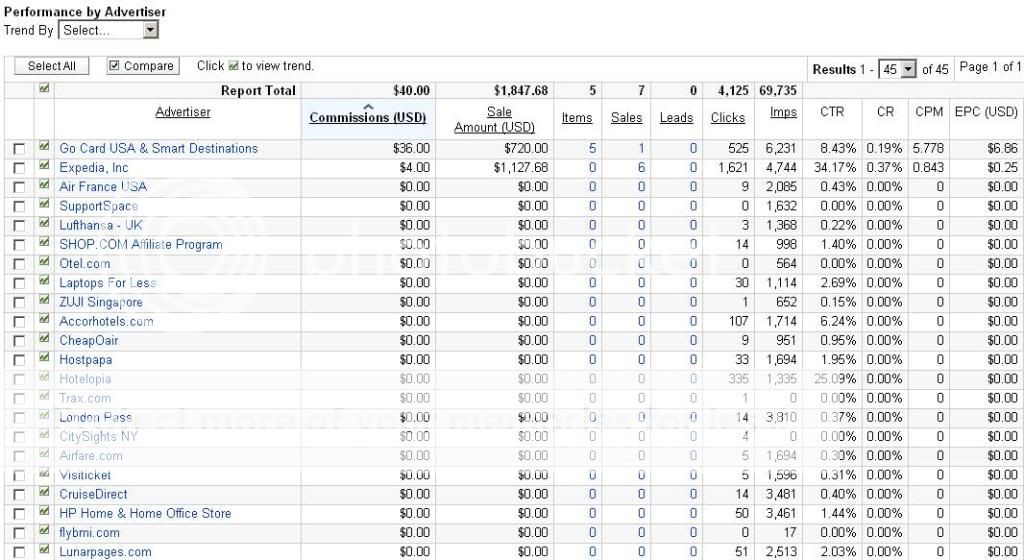View trend chart for Expedia, Inc

coord(44,165)
